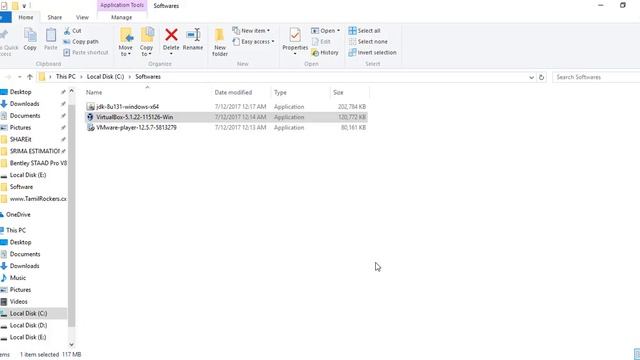
Task: Open Documents in Quick access
Action: point(25,116)
